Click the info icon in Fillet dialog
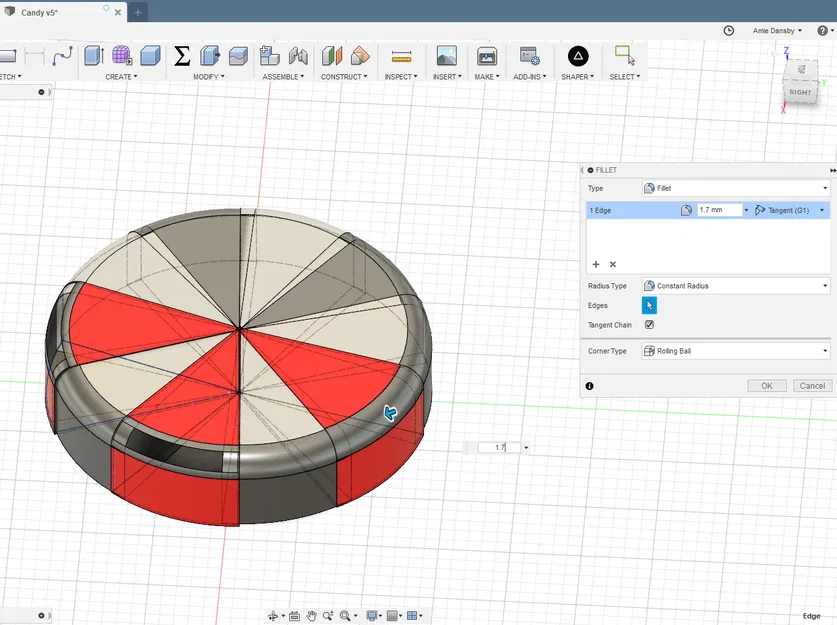 point(590,386)
